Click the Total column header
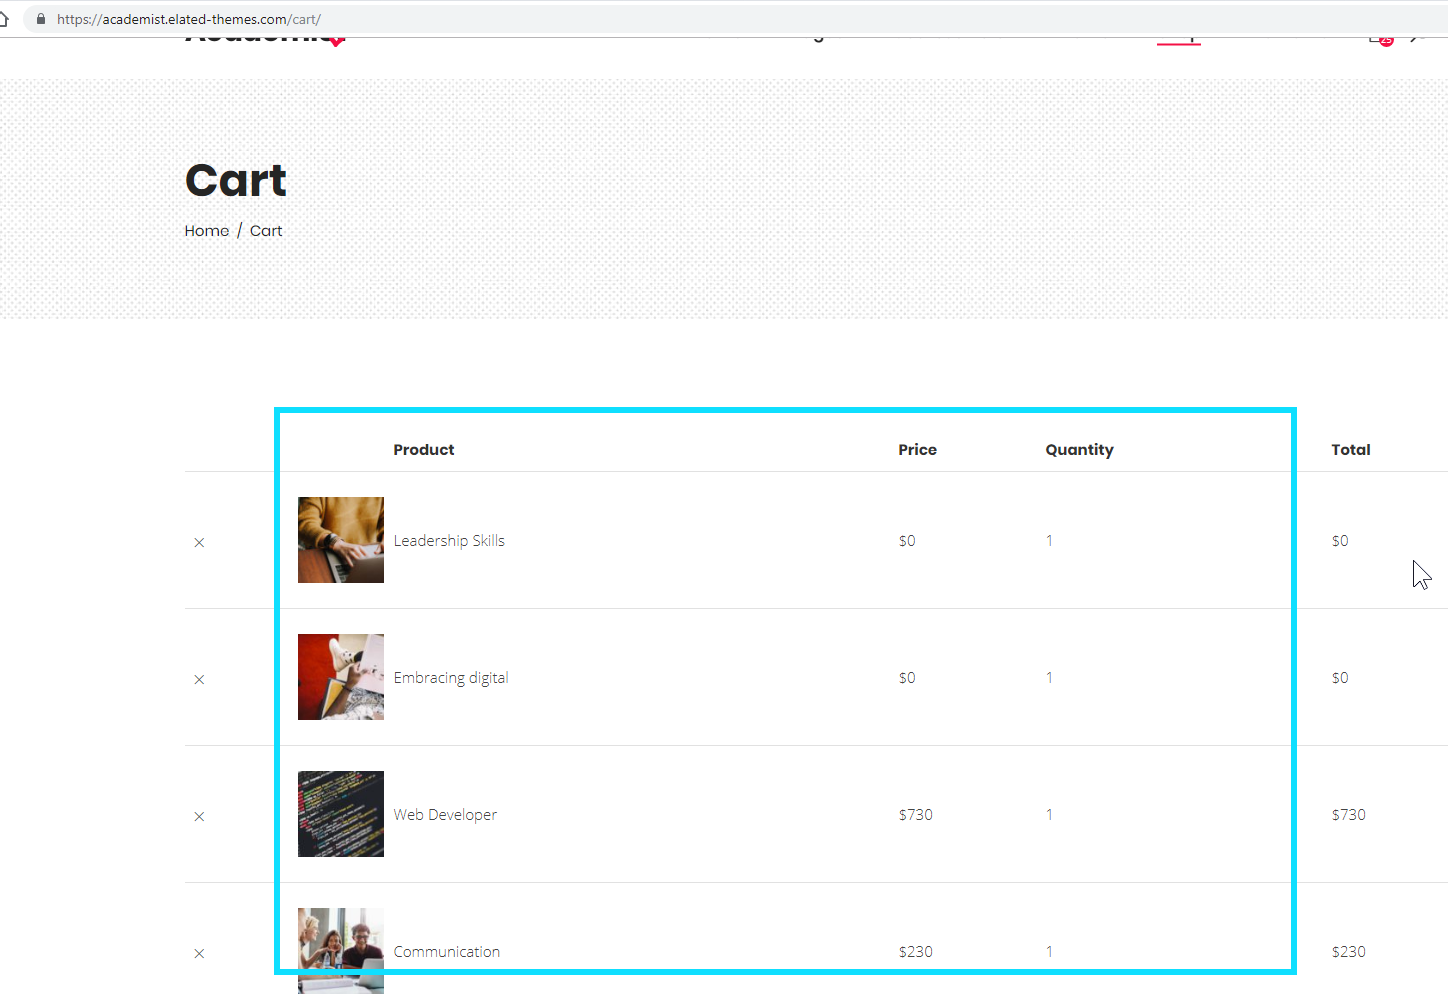The image size is (1448, 997). pos(1351,450)
